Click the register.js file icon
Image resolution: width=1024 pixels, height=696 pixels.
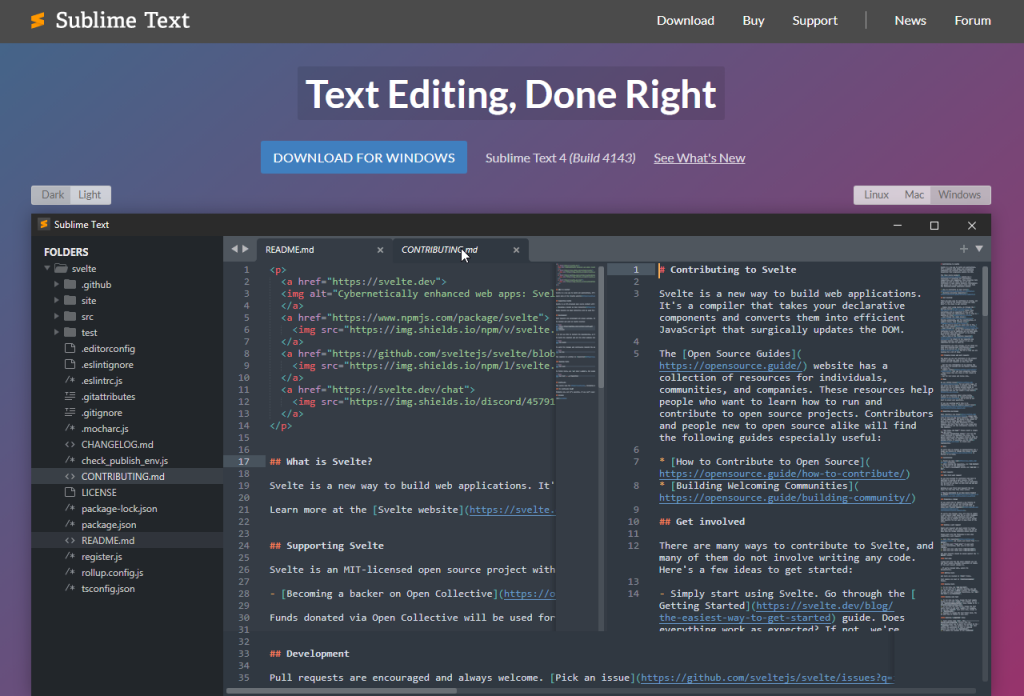[x=70, y=556]
